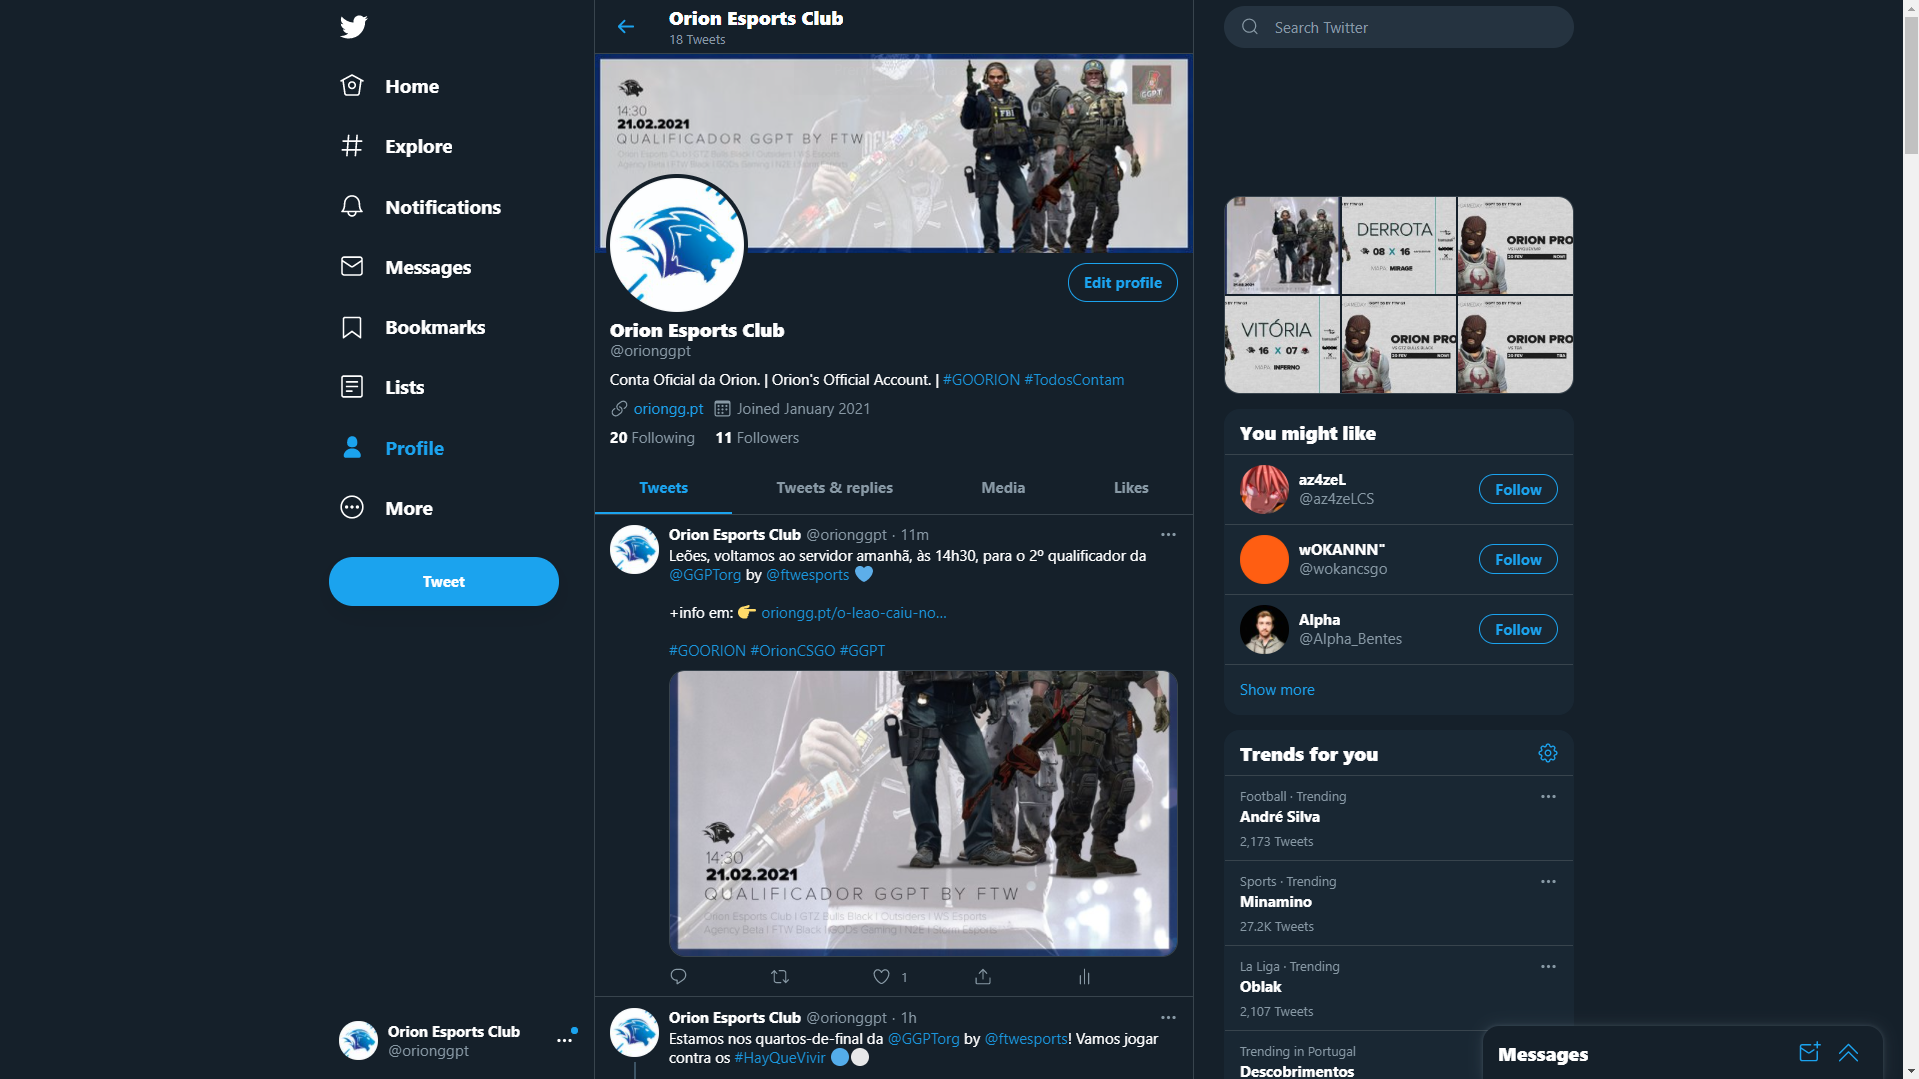This screenshot has height=1079, width=1919.
Task: Open #HayQueVivir hashtag in 1h tweet
Action: pos(780,1058)
